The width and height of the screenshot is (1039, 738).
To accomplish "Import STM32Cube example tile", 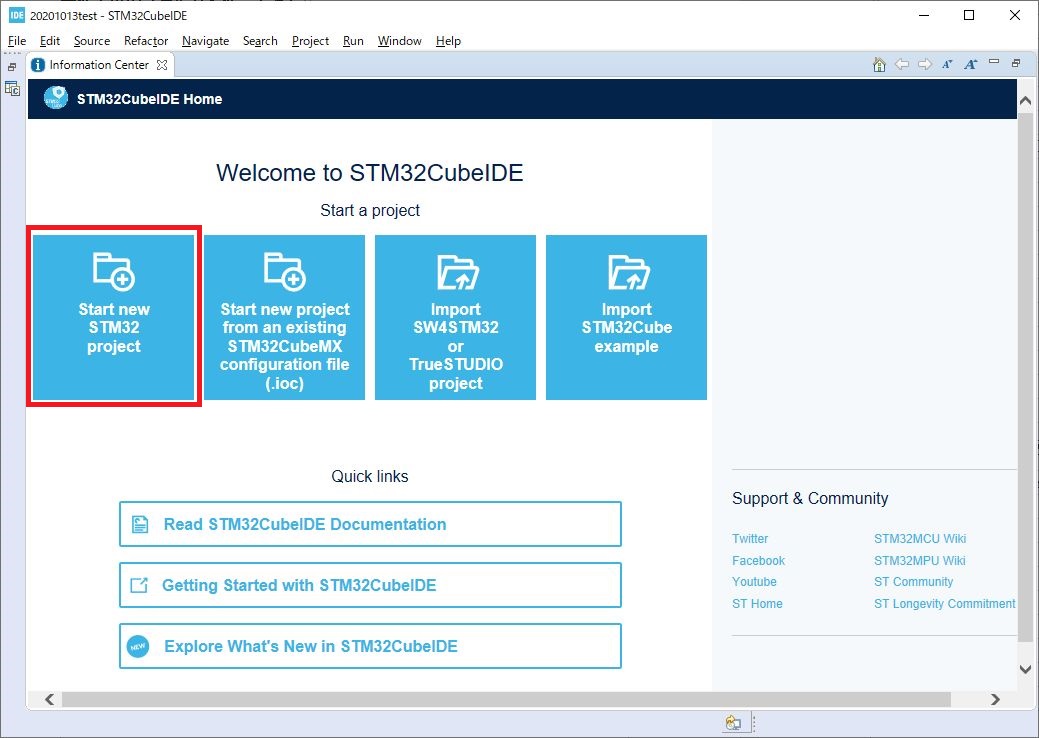I will pos(626,317).
